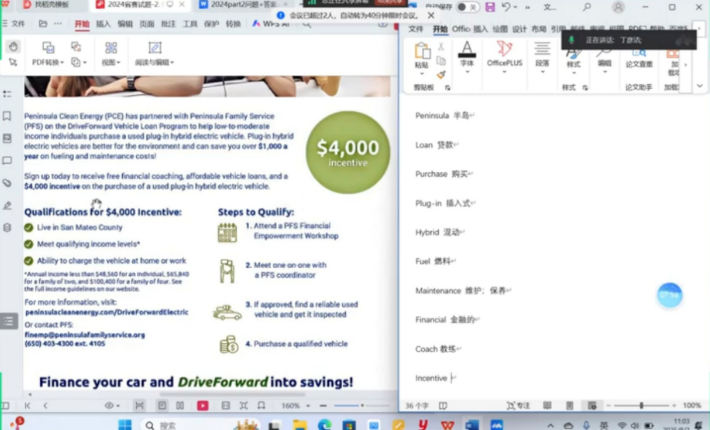
Task: Expand the 视图 dropdown in PDF toolbar
Action: [111, 62]
